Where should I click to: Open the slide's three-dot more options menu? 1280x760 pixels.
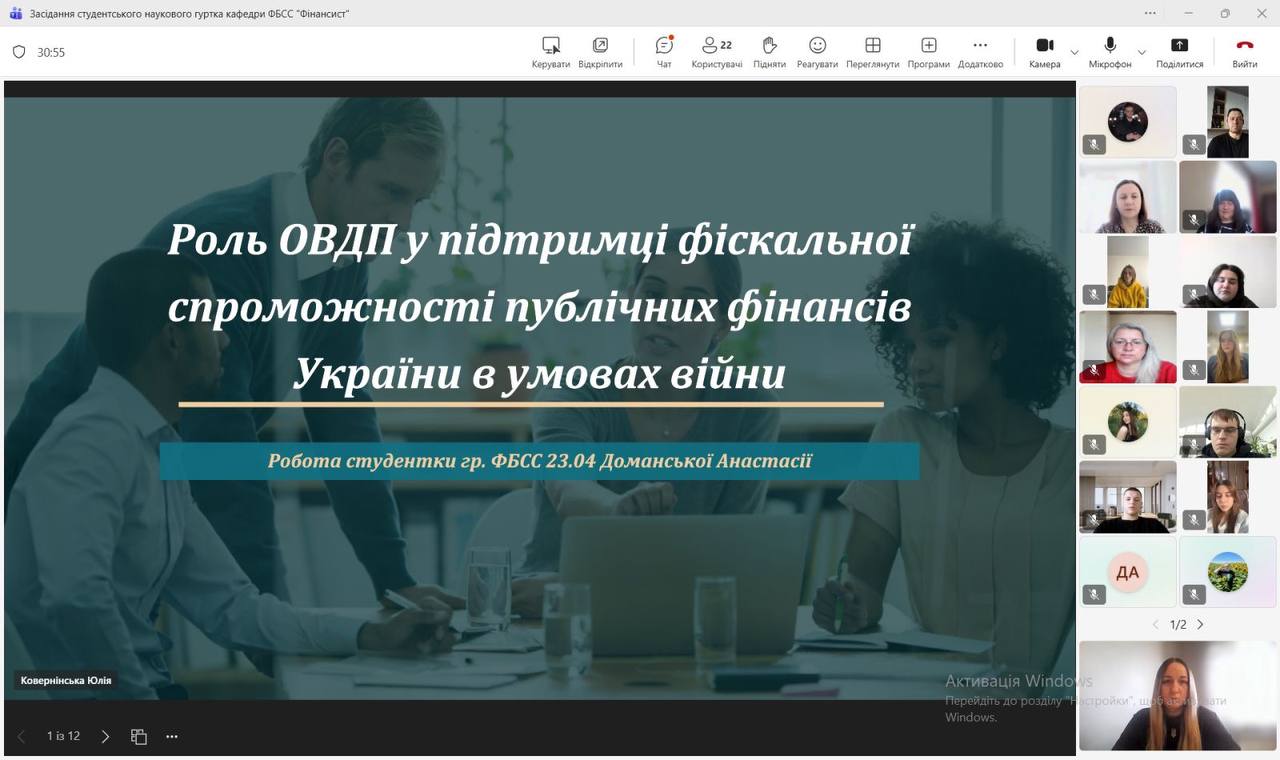pos(172,737)
